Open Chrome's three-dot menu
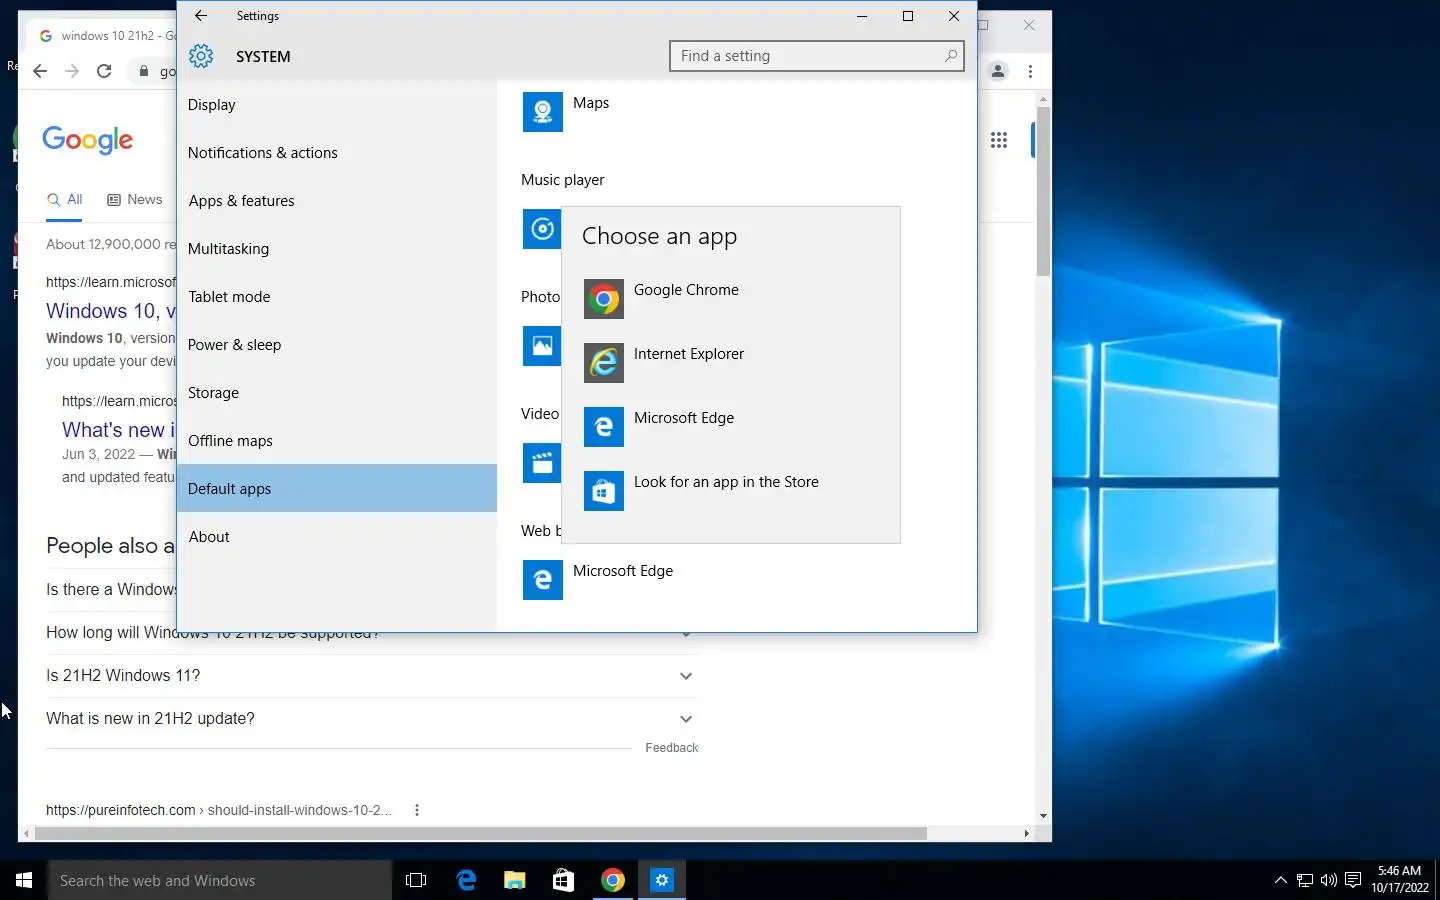The height and width of the screenshot is (900, 1440). click(1030, 71)
